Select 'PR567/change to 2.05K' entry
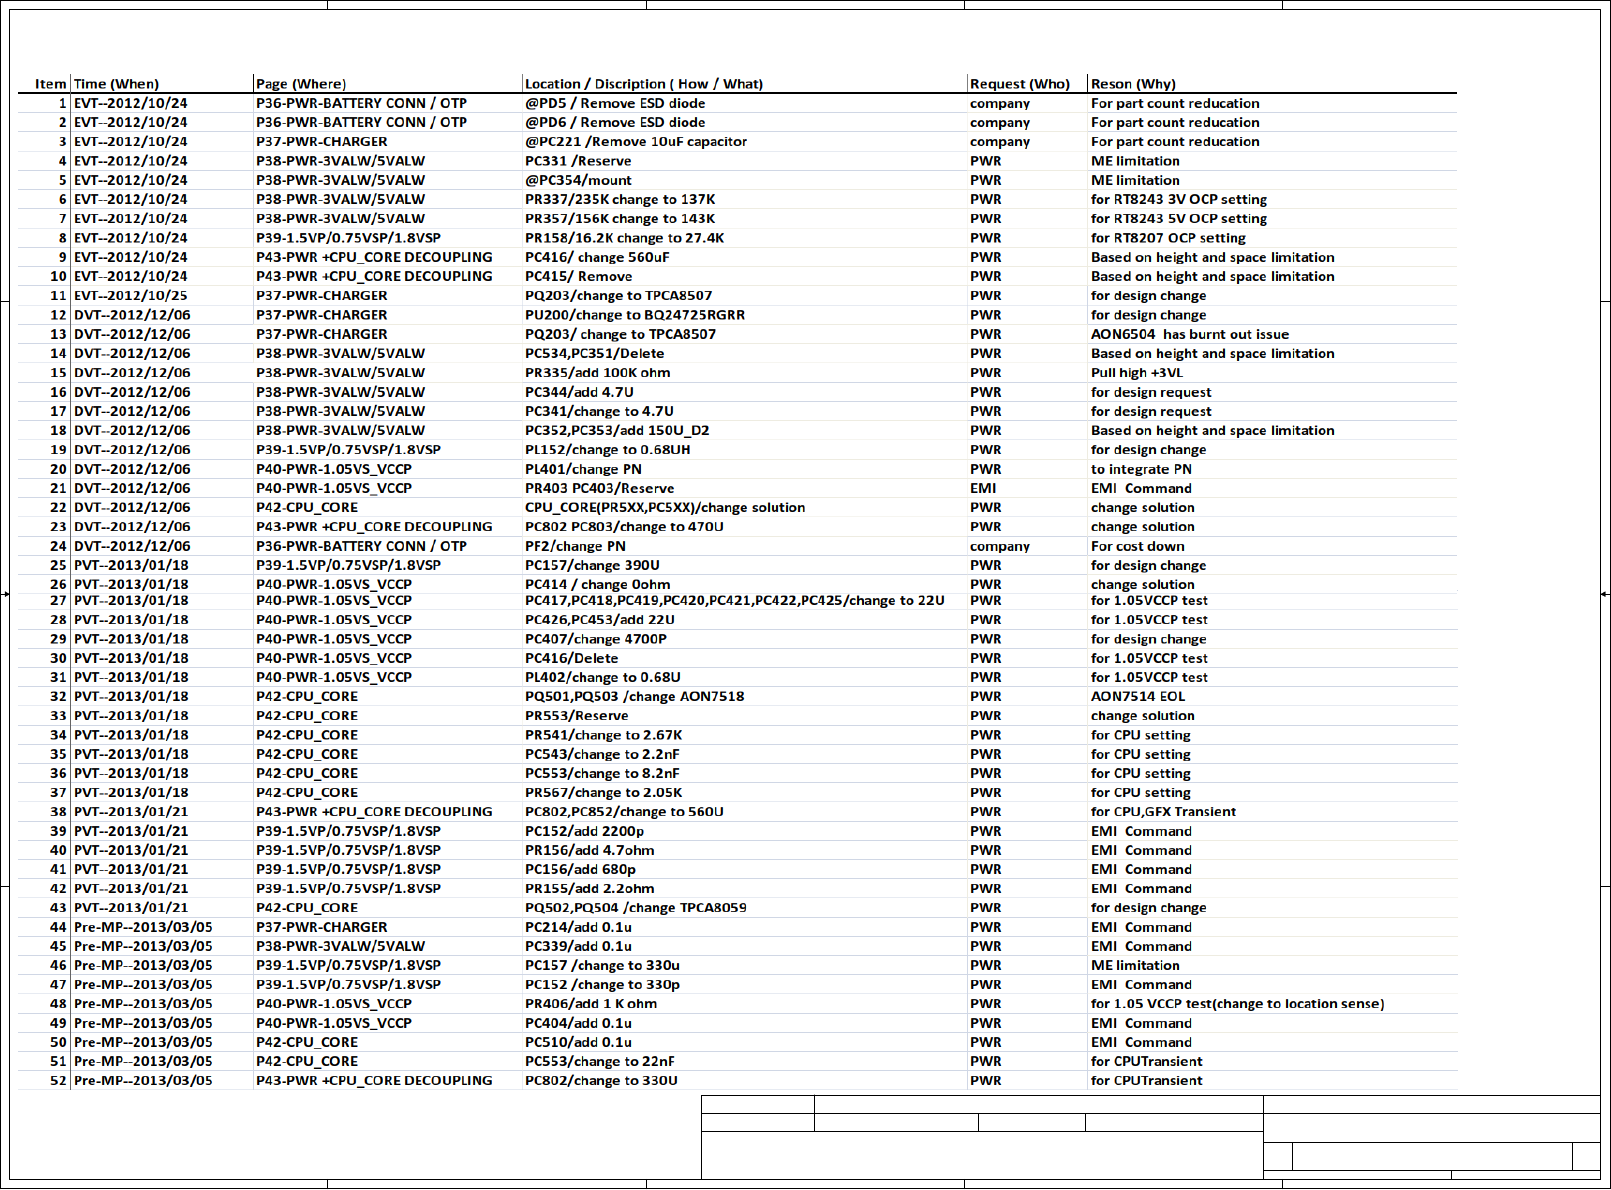Screen dimensions: 1611x1190 click(604, 792)
